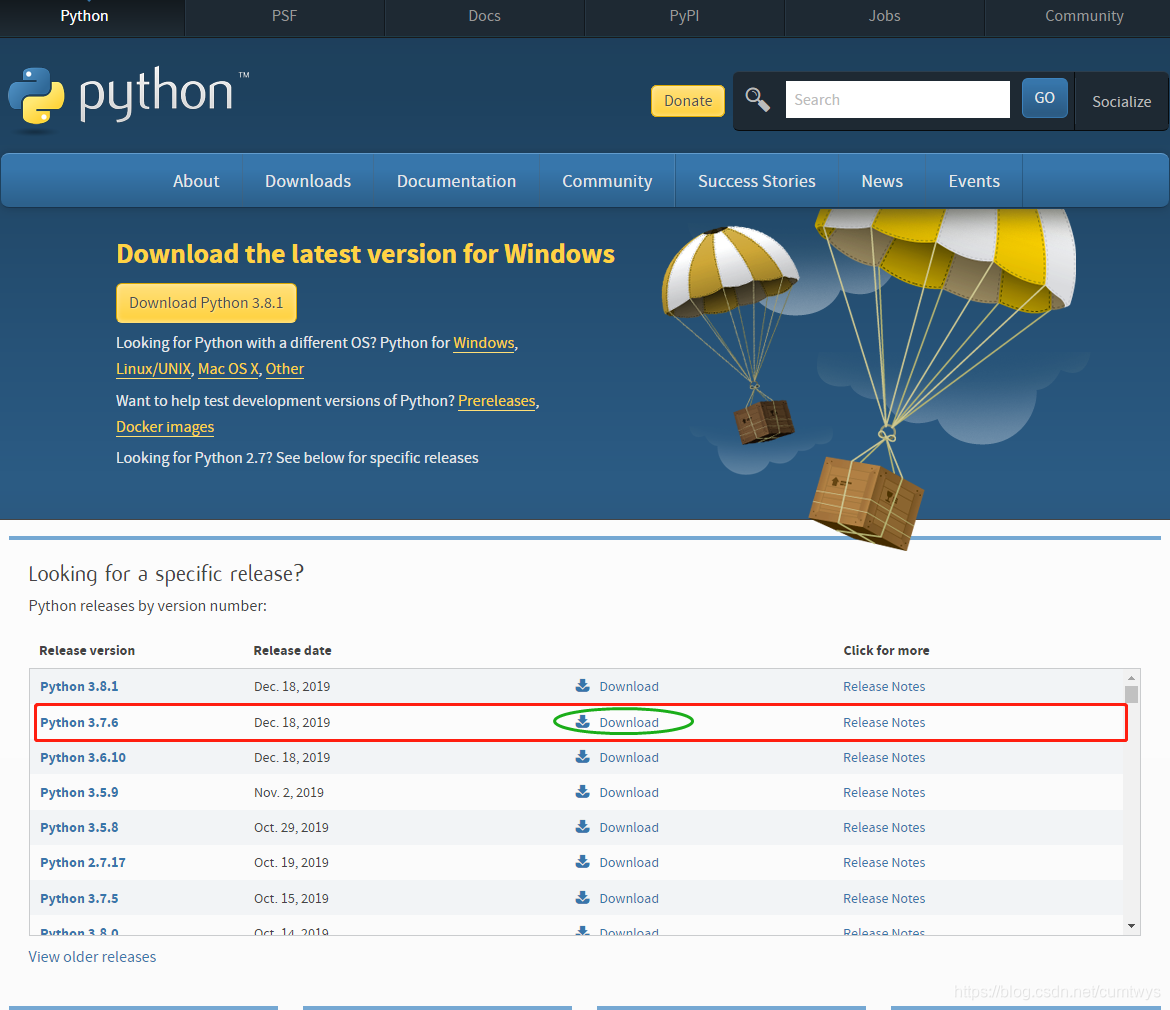The height and width of the screenshot is (1010, 1170).
Task: Click release list scrollbar down arrow
Action: coord(1131,926)
